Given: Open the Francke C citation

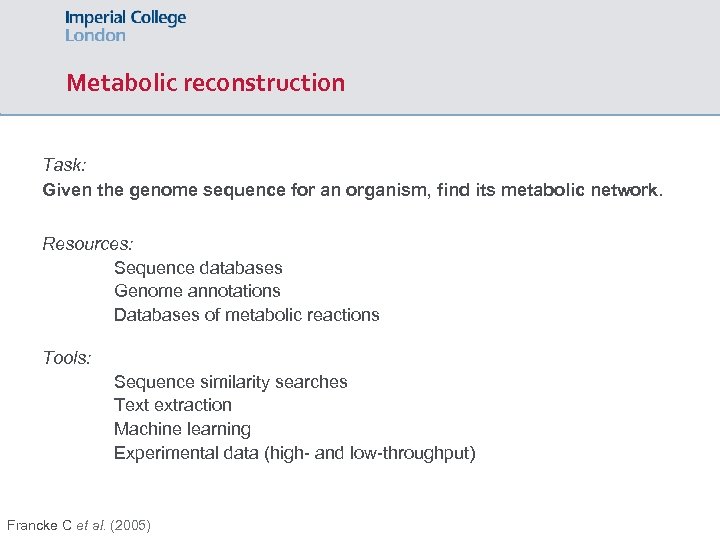Looking at the screenshot, I should point(40,525).
